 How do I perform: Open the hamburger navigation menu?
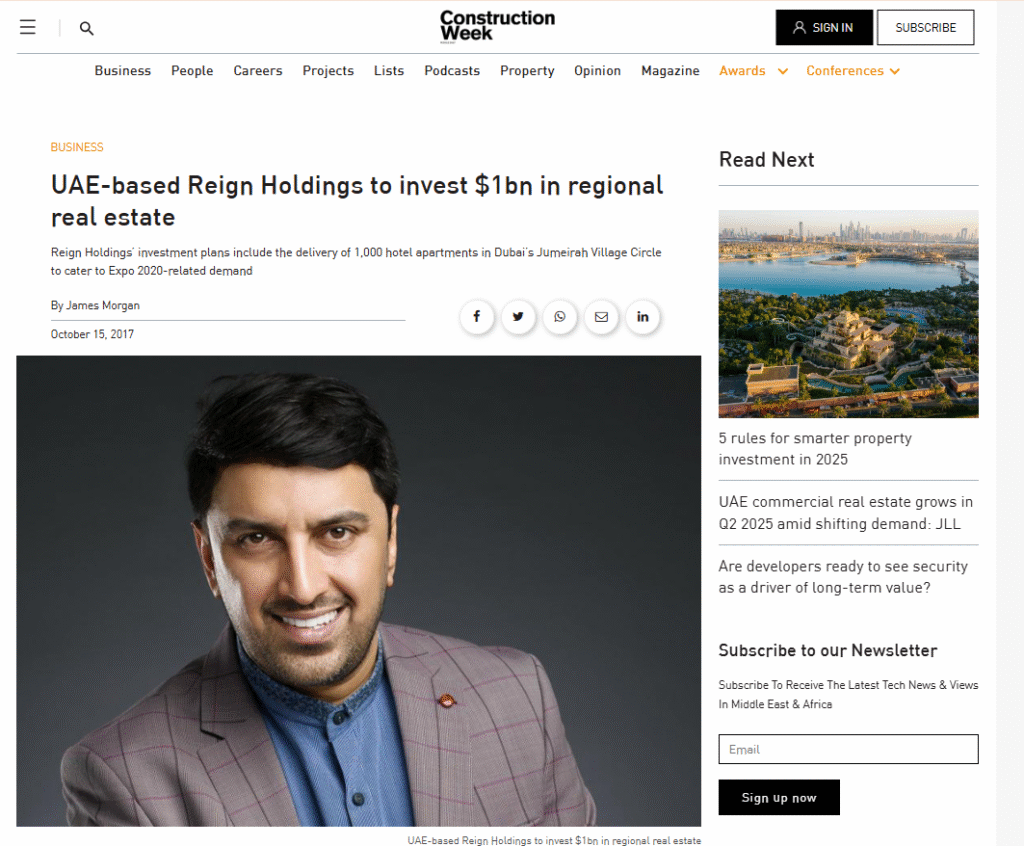coord(28,28)
